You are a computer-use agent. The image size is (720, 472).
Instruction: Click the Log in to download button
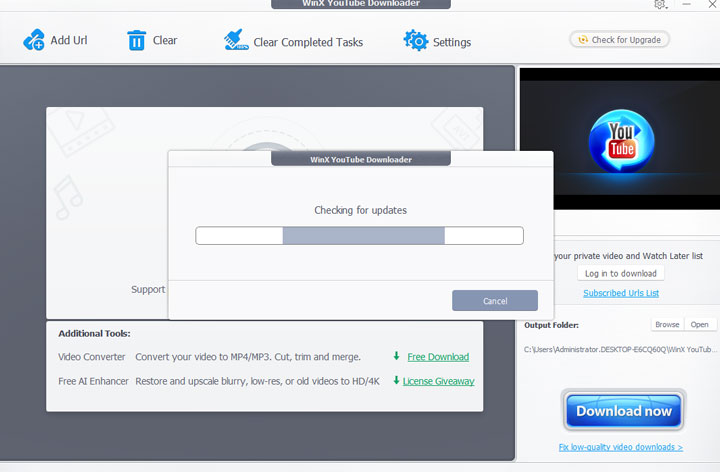pos(620,274)
